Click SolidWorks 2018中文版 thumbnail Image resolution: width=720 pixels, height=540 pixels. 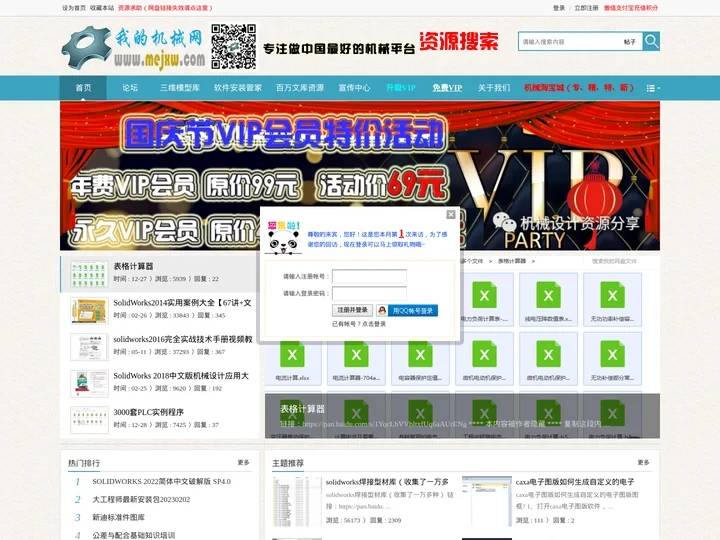click(x=89, y=383)
